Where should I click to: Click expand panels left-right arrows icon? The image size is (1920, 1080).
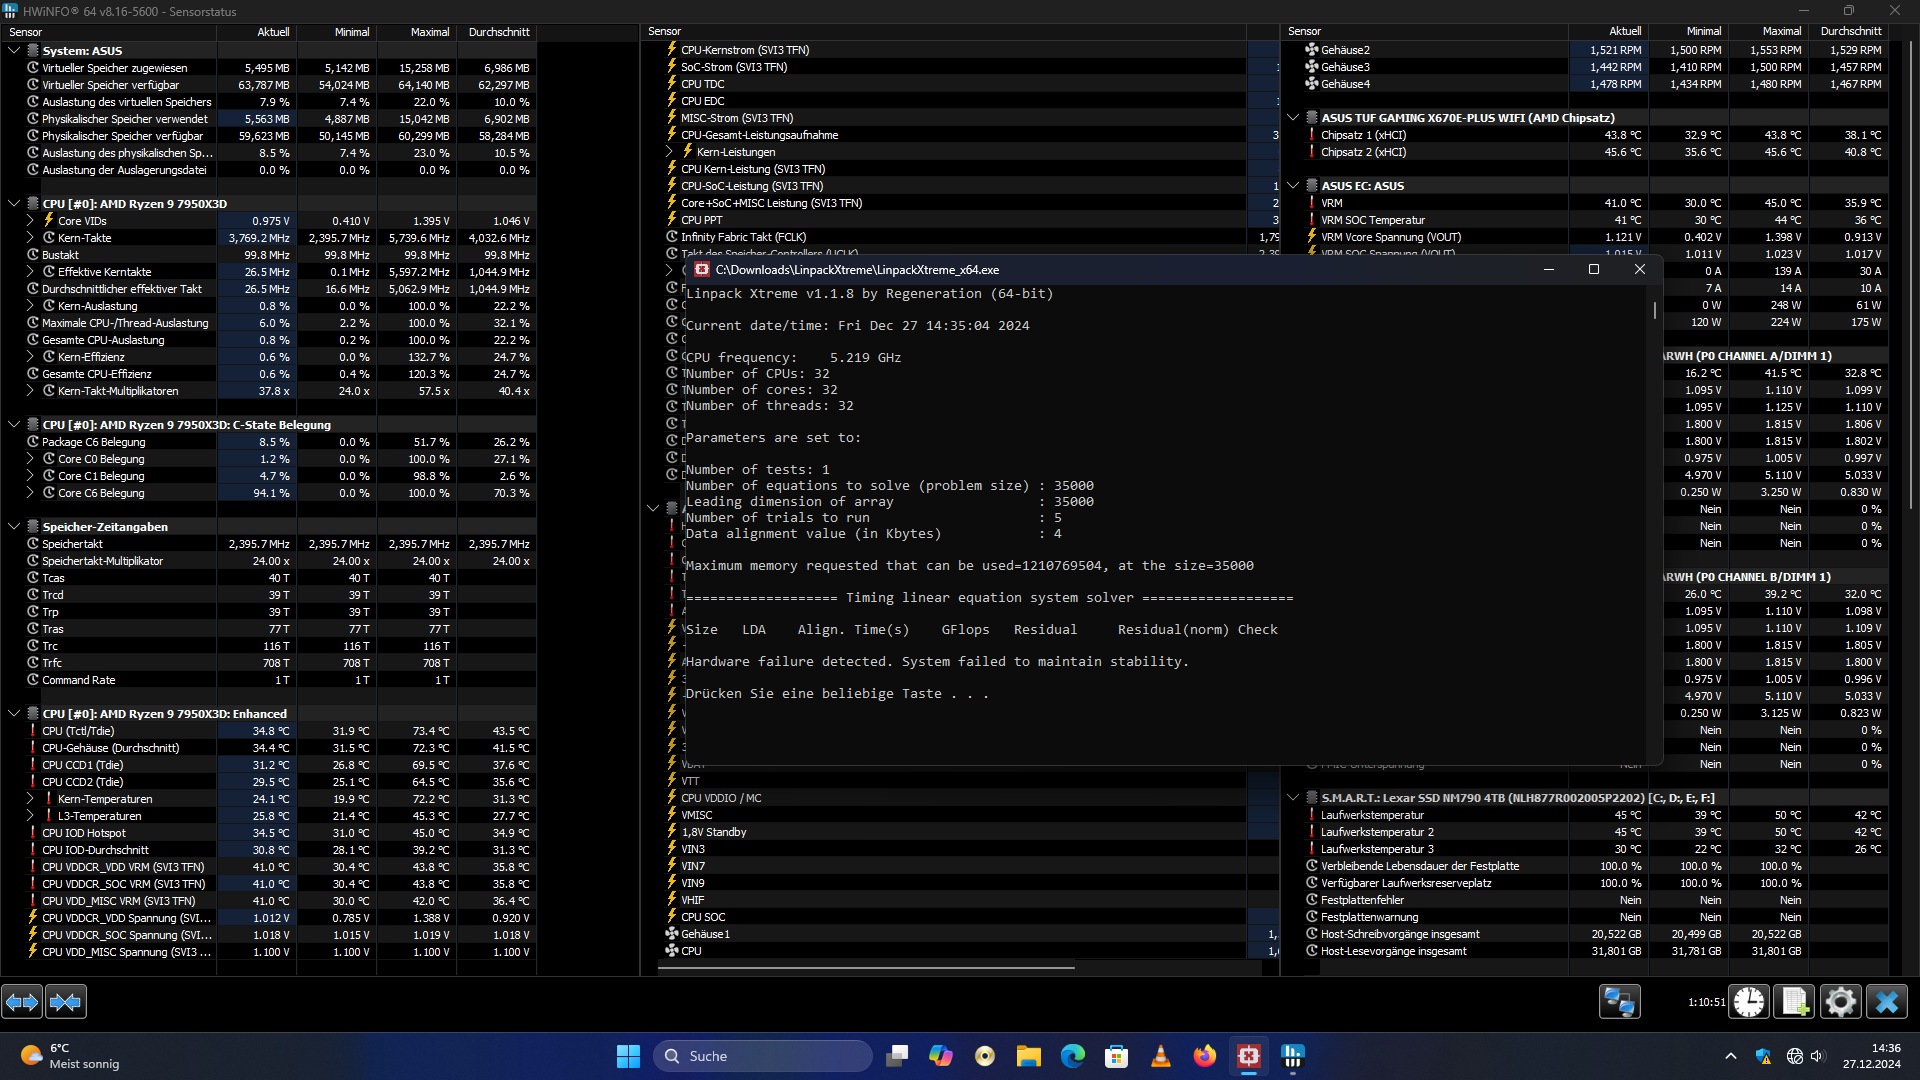pyautogui.click(x=22, y=1001)
